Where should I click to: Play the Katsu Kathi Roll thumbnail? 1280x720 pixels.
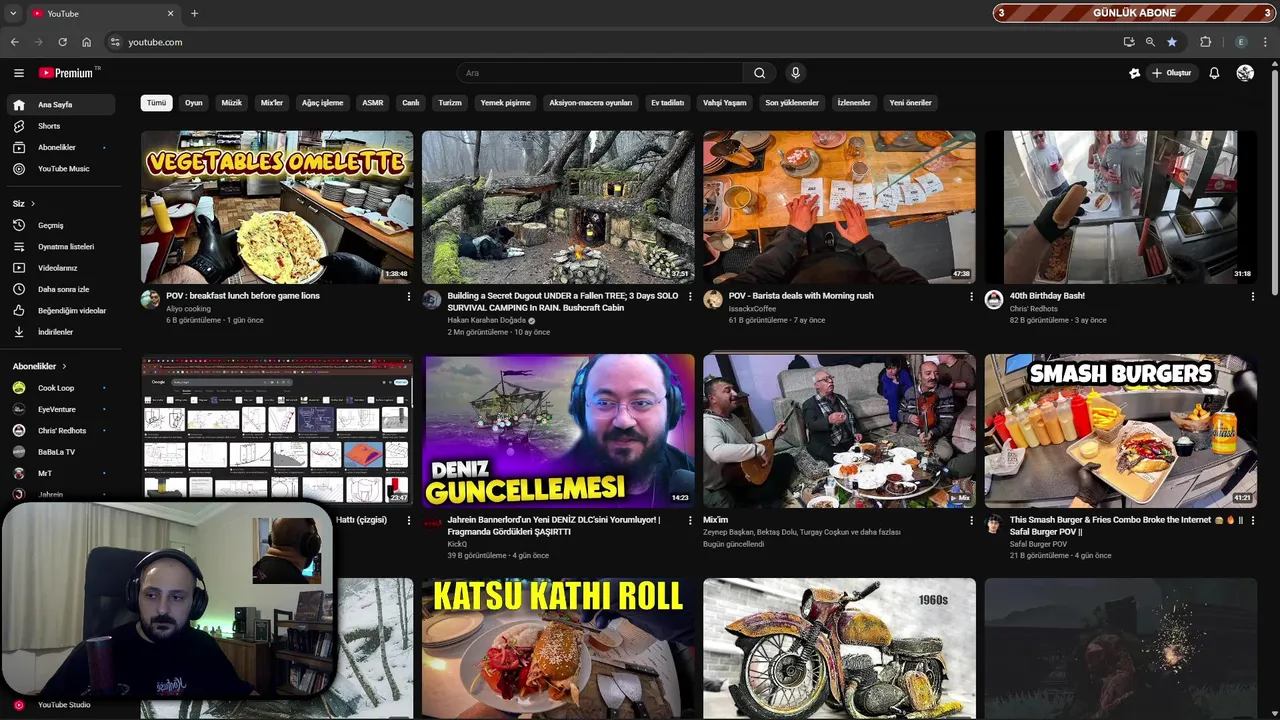(x=558, y=648)
